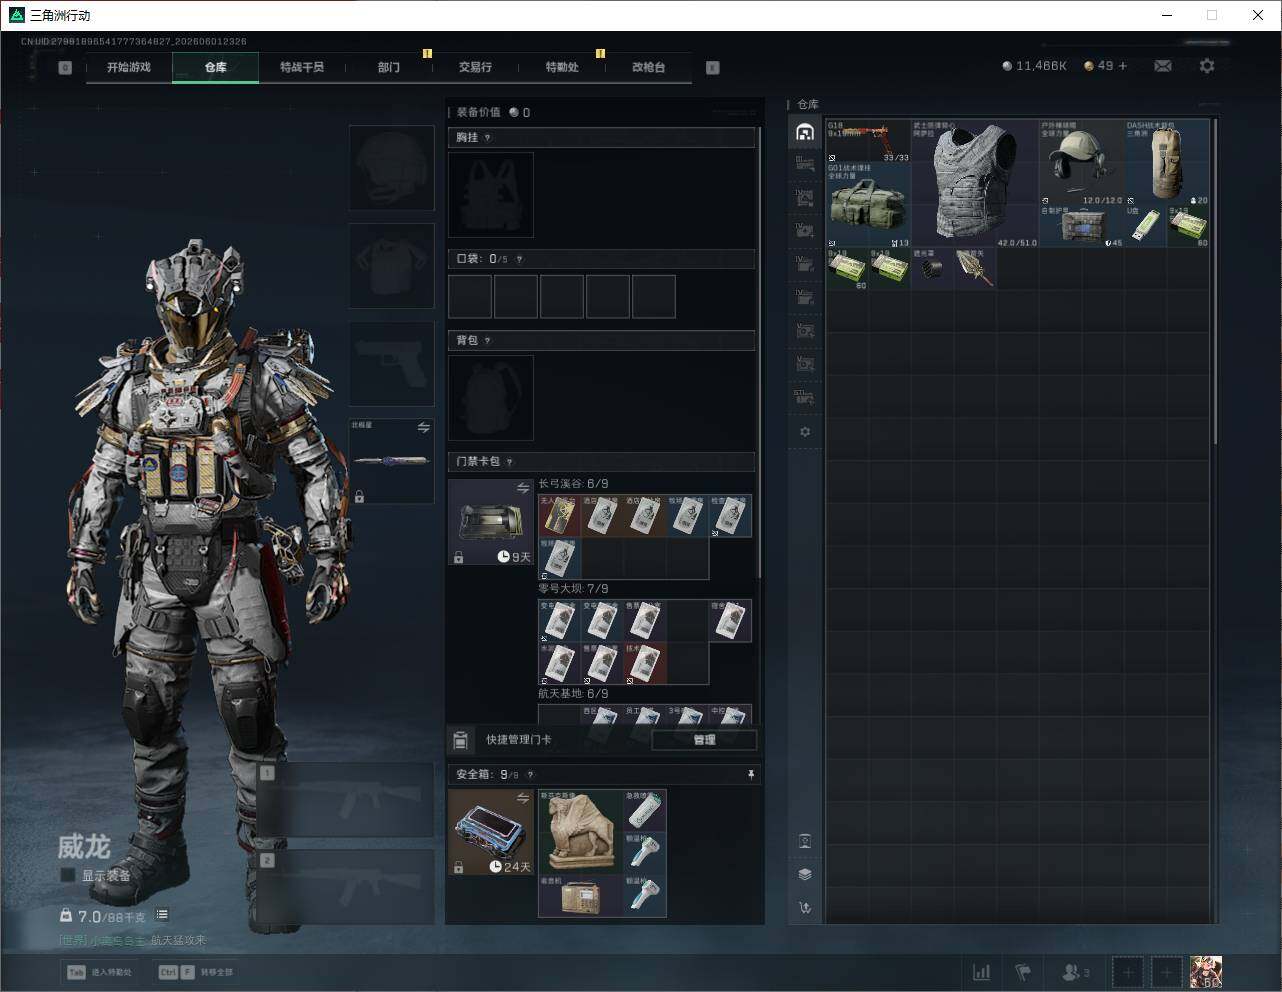Open the 特勤处 tab

pyautogui.click(x=562, y=67)
